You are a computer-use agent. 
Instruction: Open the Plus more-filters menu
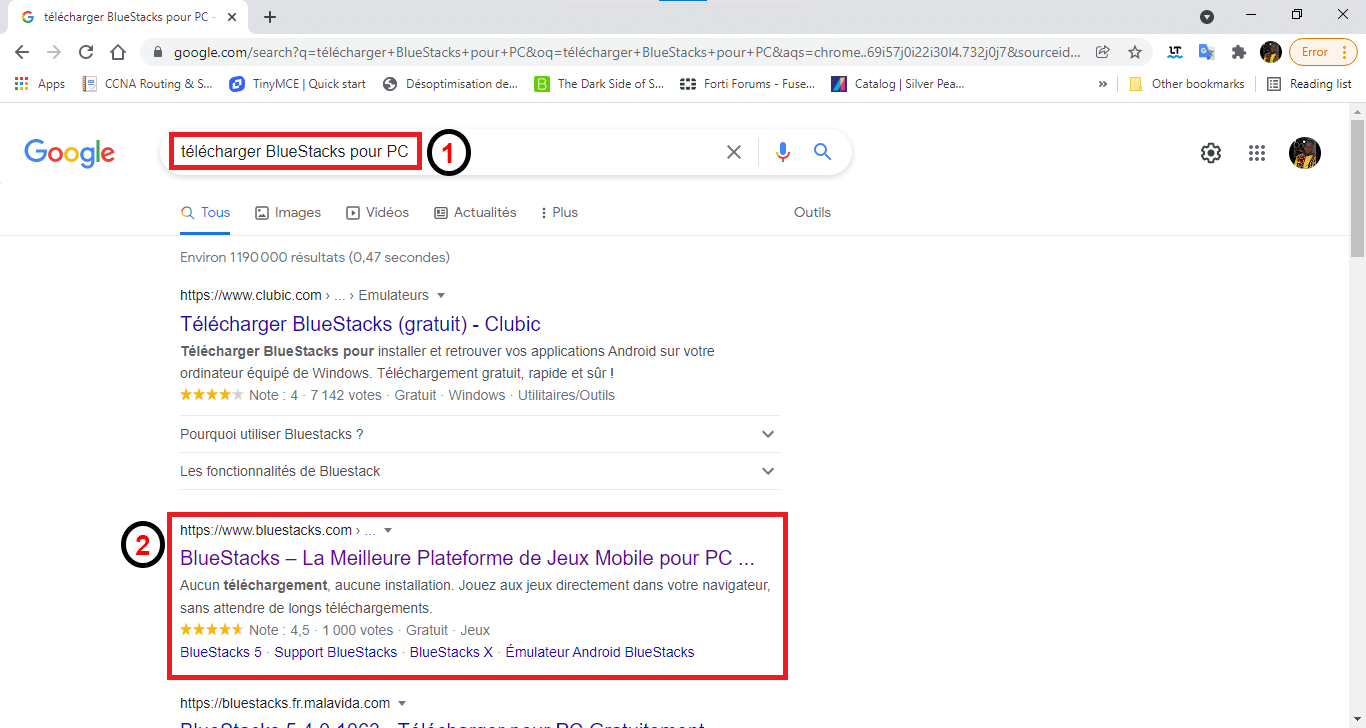click(559, 213)
